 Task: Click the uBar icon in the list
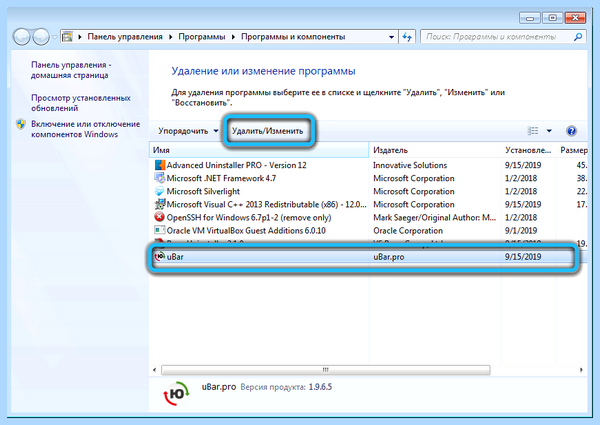pos(160,257)
